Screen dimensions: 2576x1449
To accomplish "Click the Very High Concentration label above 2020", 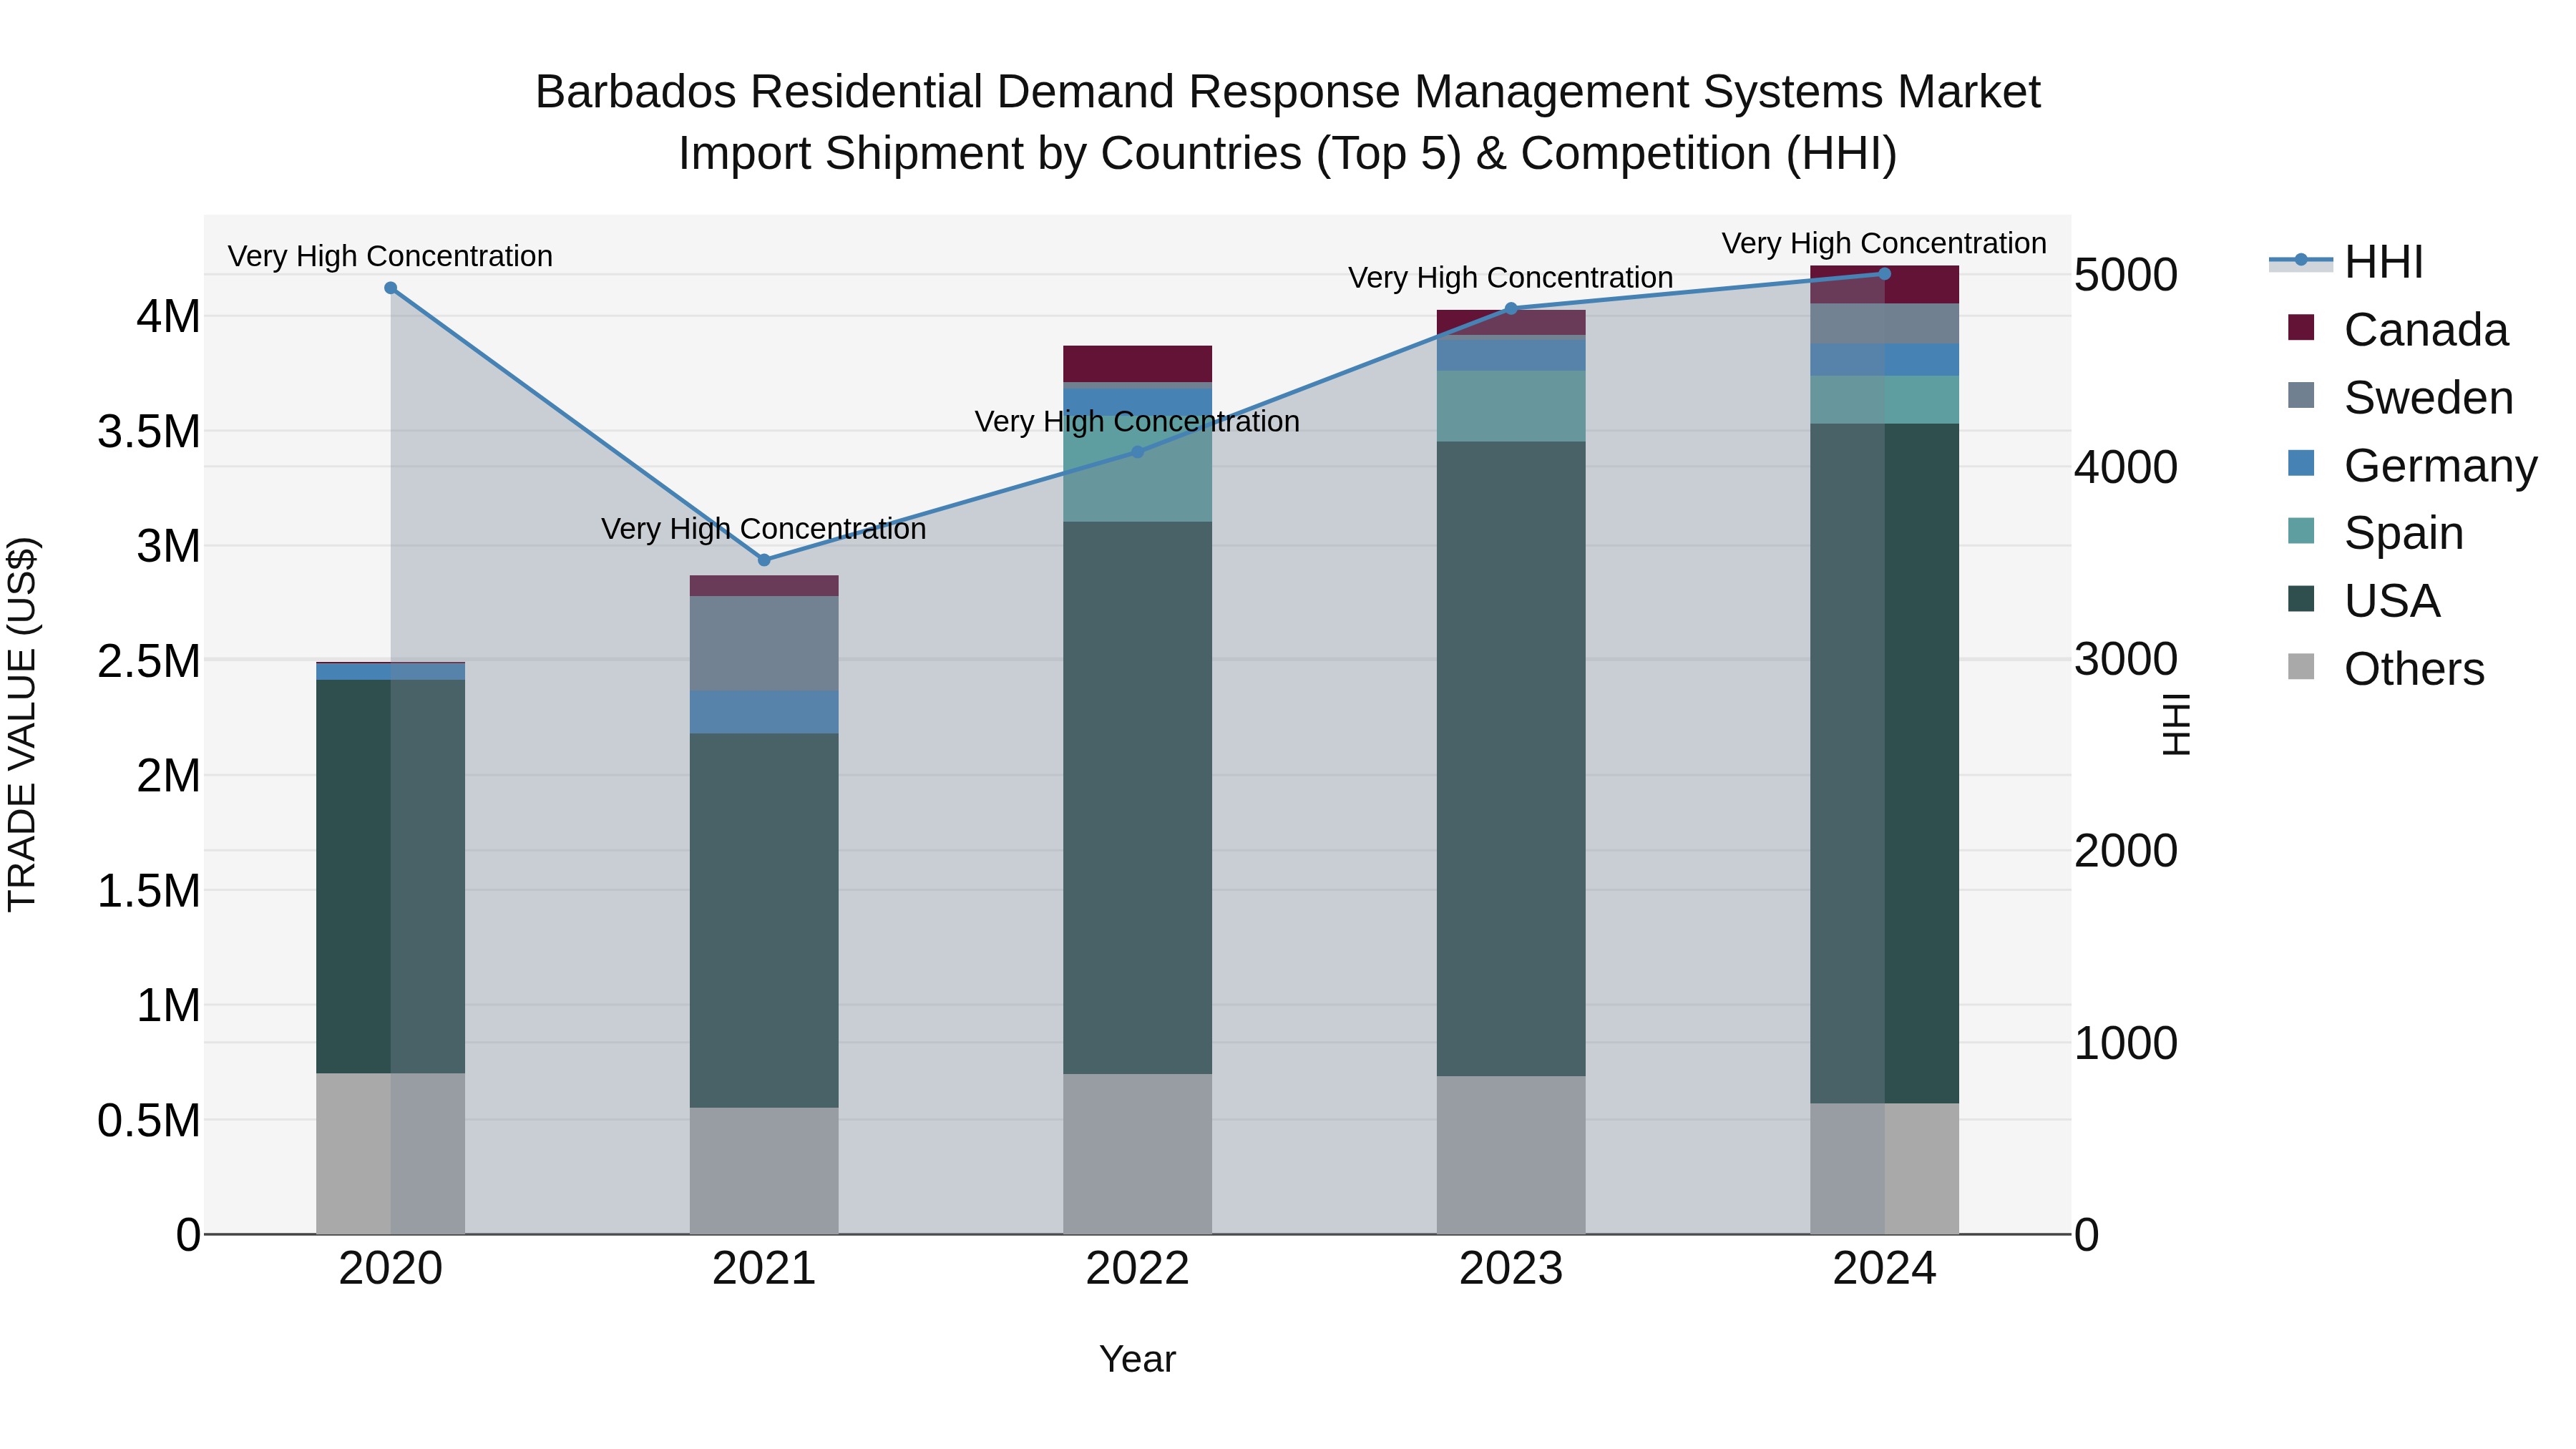I will pyautogui.click(x=390, y=256).
